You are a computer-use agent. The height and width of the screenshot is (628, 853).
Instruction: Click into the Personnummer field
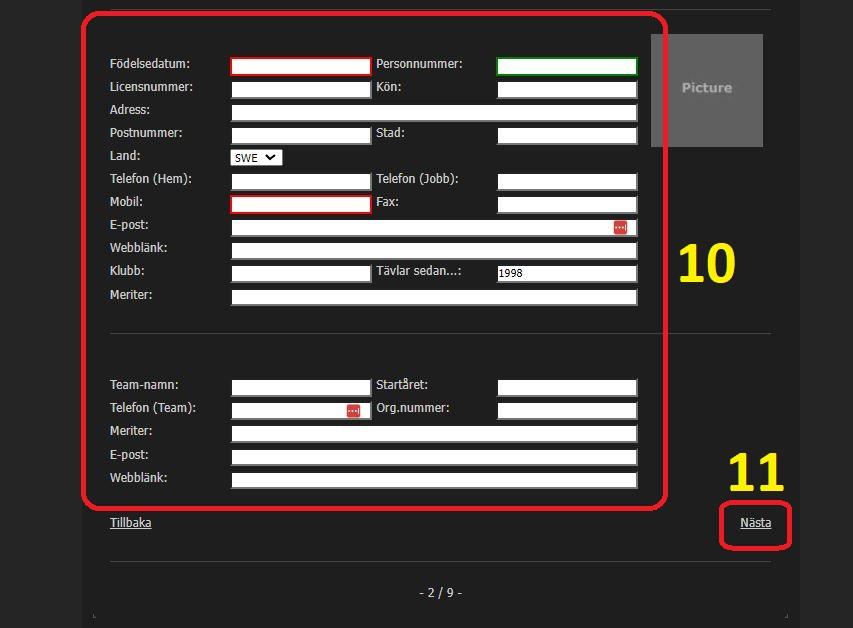(x=566, y=67)
